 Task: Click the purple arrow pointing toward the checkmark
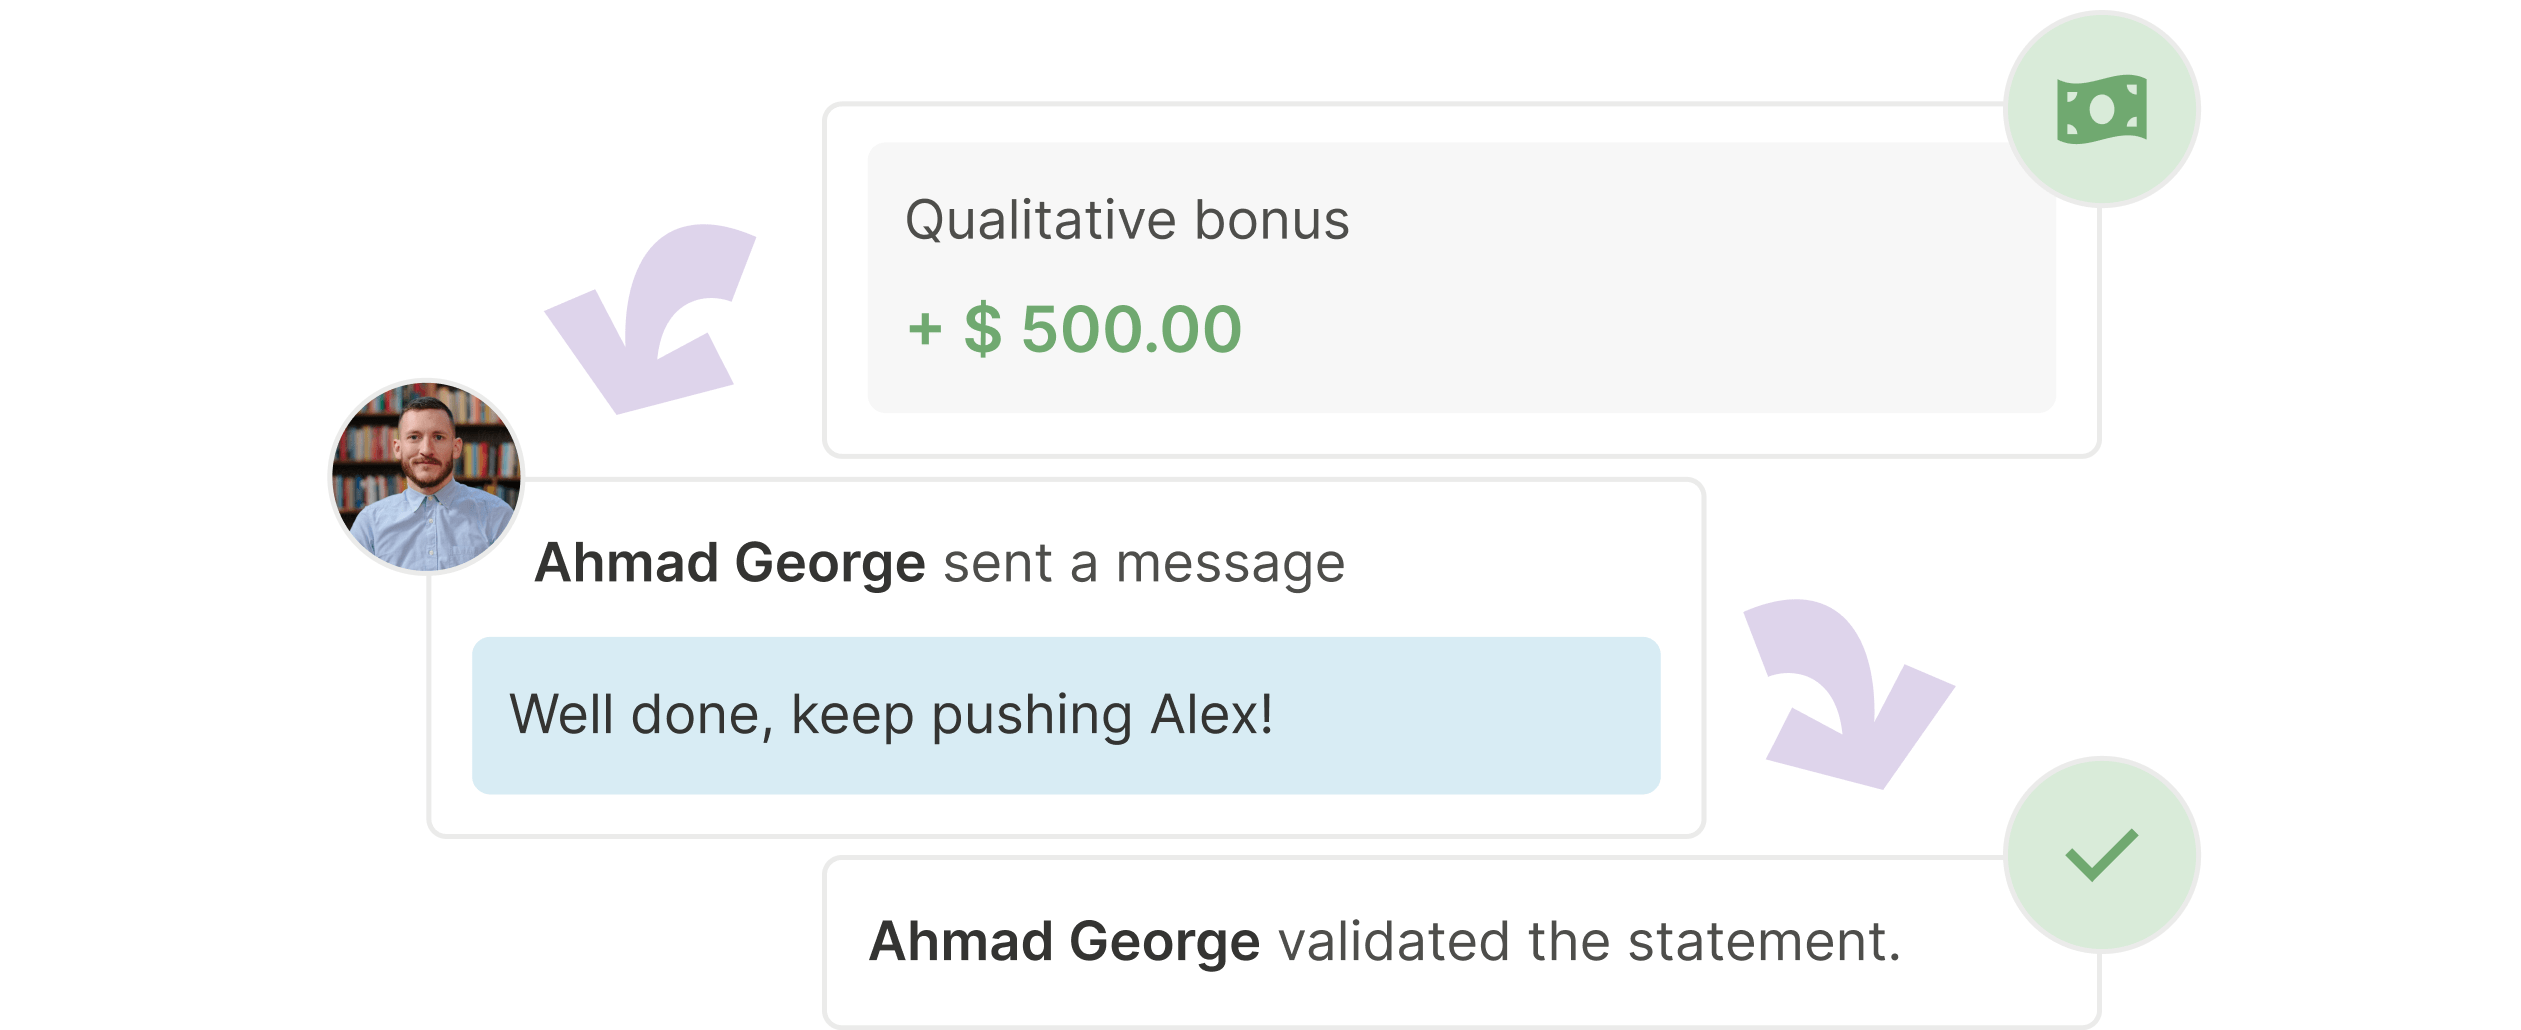pos(1848,694)
